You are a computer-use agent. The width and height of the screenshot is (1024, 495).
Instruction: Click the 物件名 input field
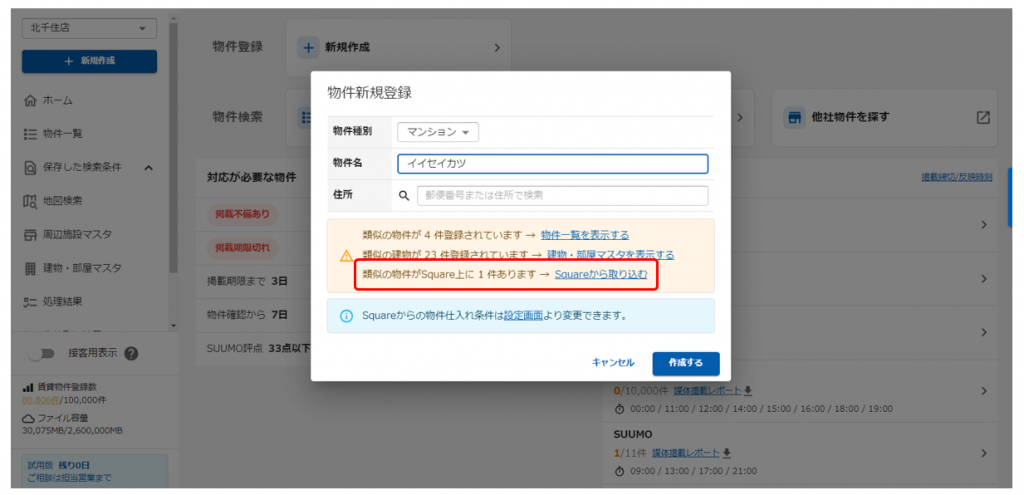tap(552, 163)
